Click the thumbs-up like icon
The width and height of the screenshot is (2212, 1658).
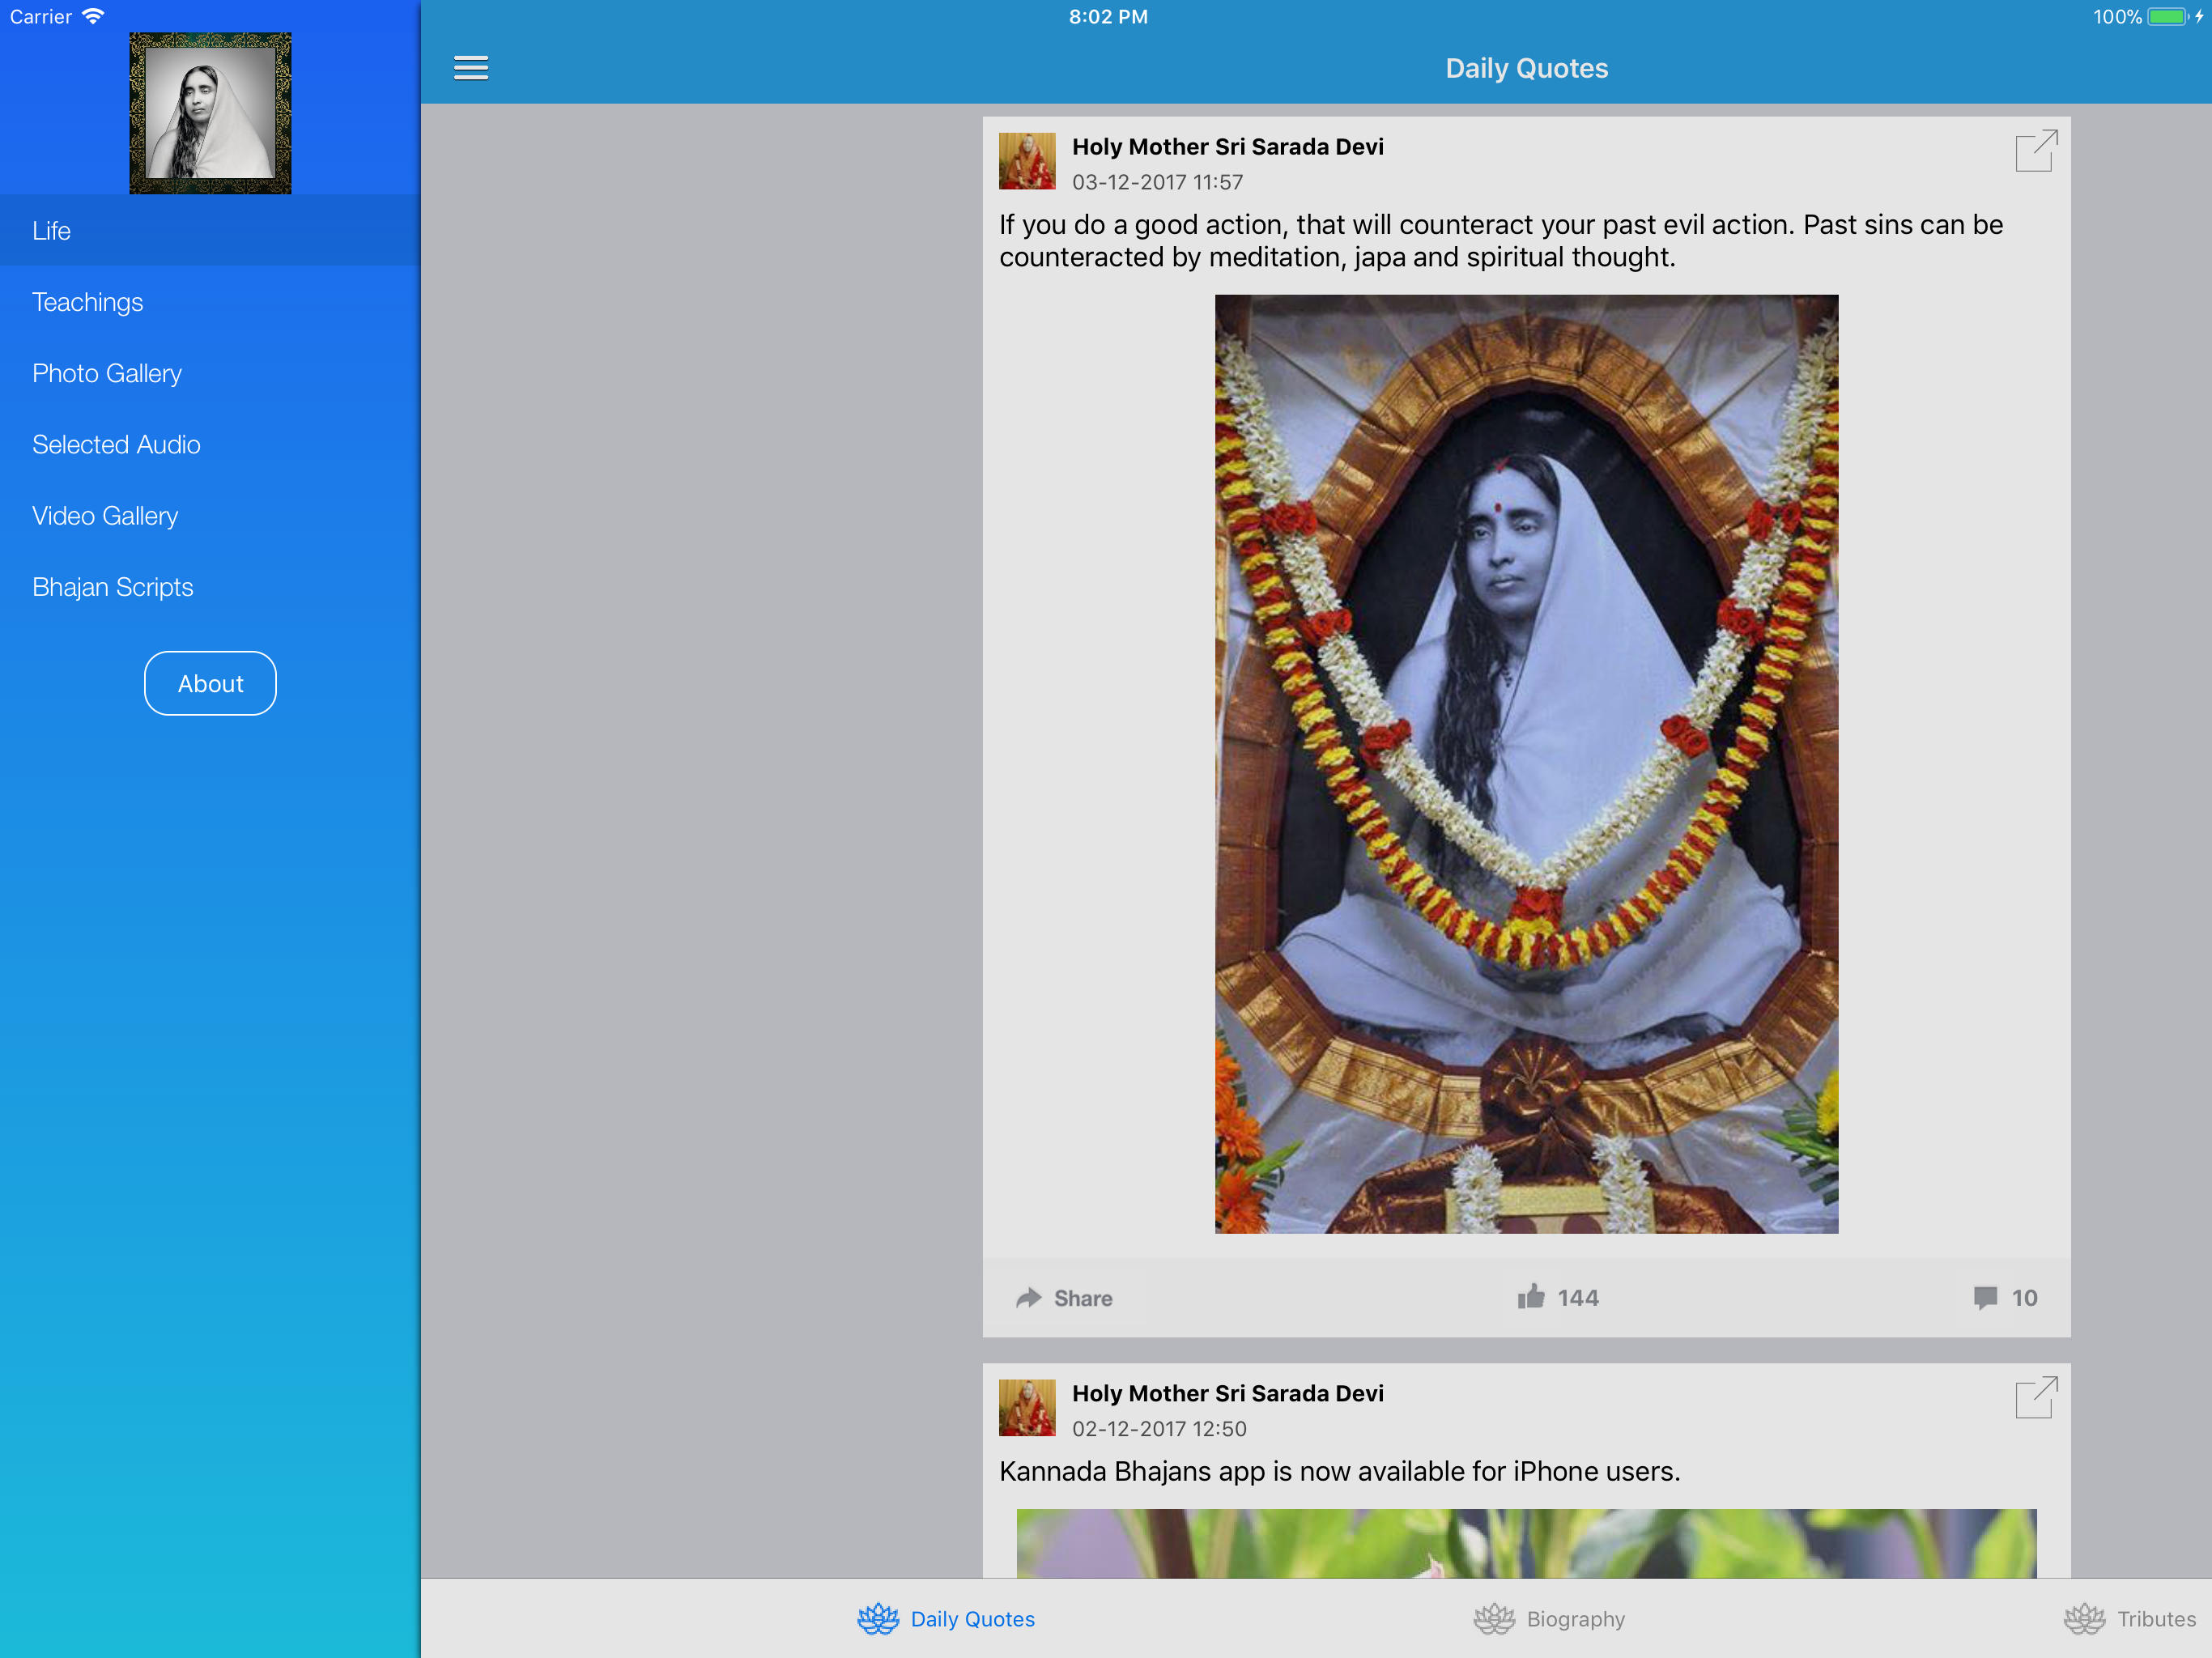[1530, 1297]
